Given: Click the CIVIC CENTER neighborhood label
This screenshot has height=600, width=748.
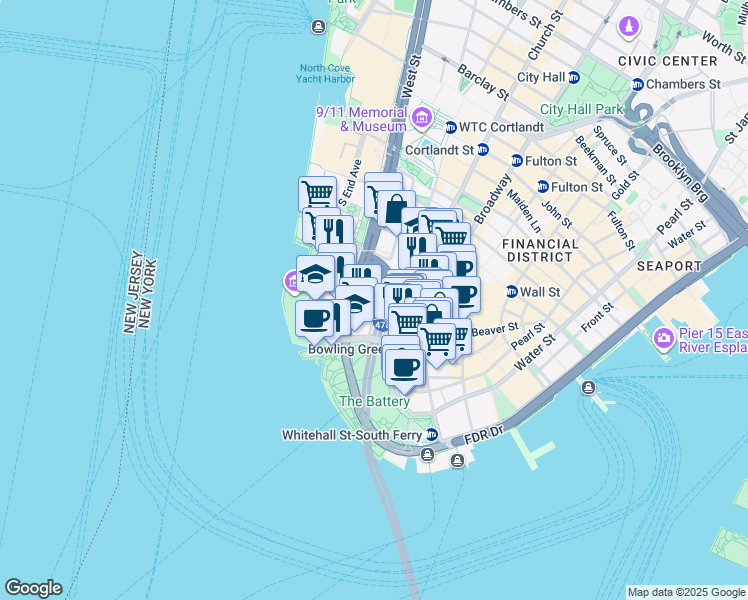Looking at the screenshot, I should [668, 61].
